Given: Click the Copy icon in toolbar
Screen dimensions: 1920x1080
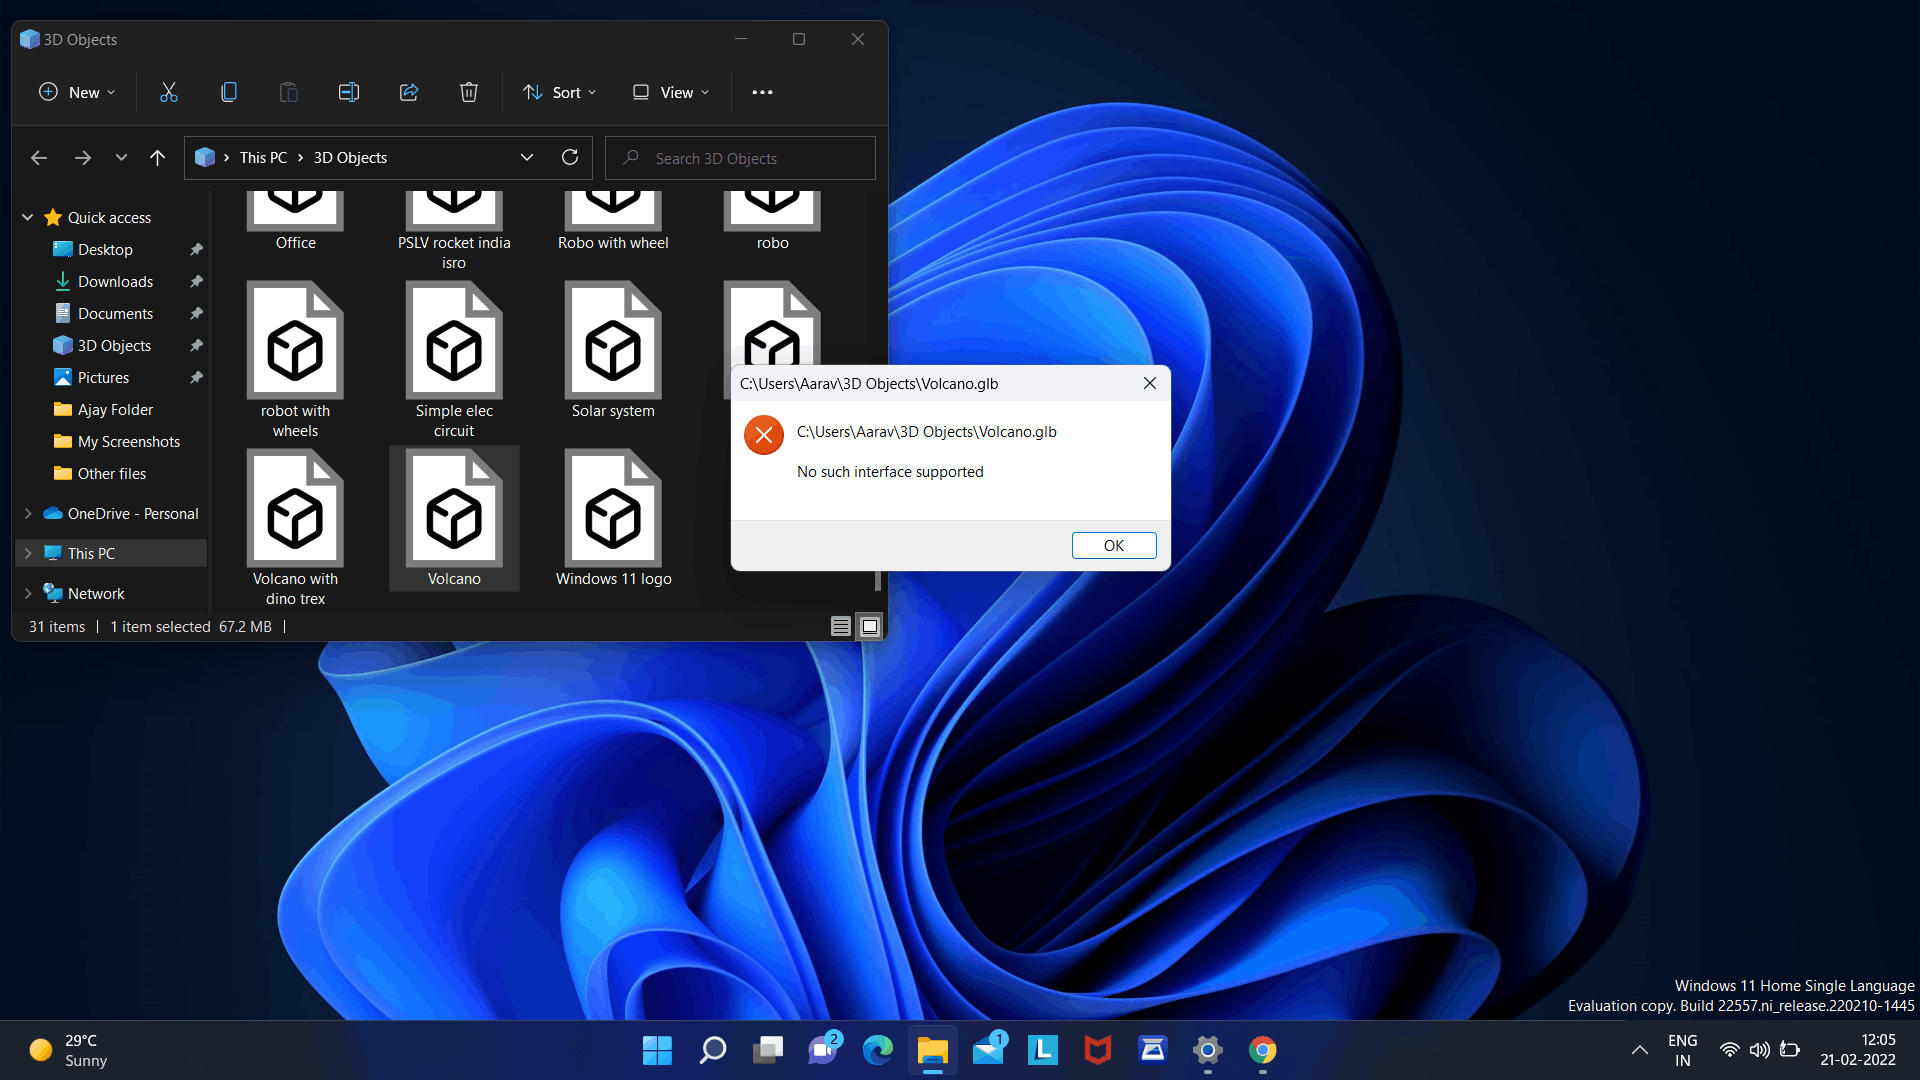Looking at the screenshot, I should (229, 92).
